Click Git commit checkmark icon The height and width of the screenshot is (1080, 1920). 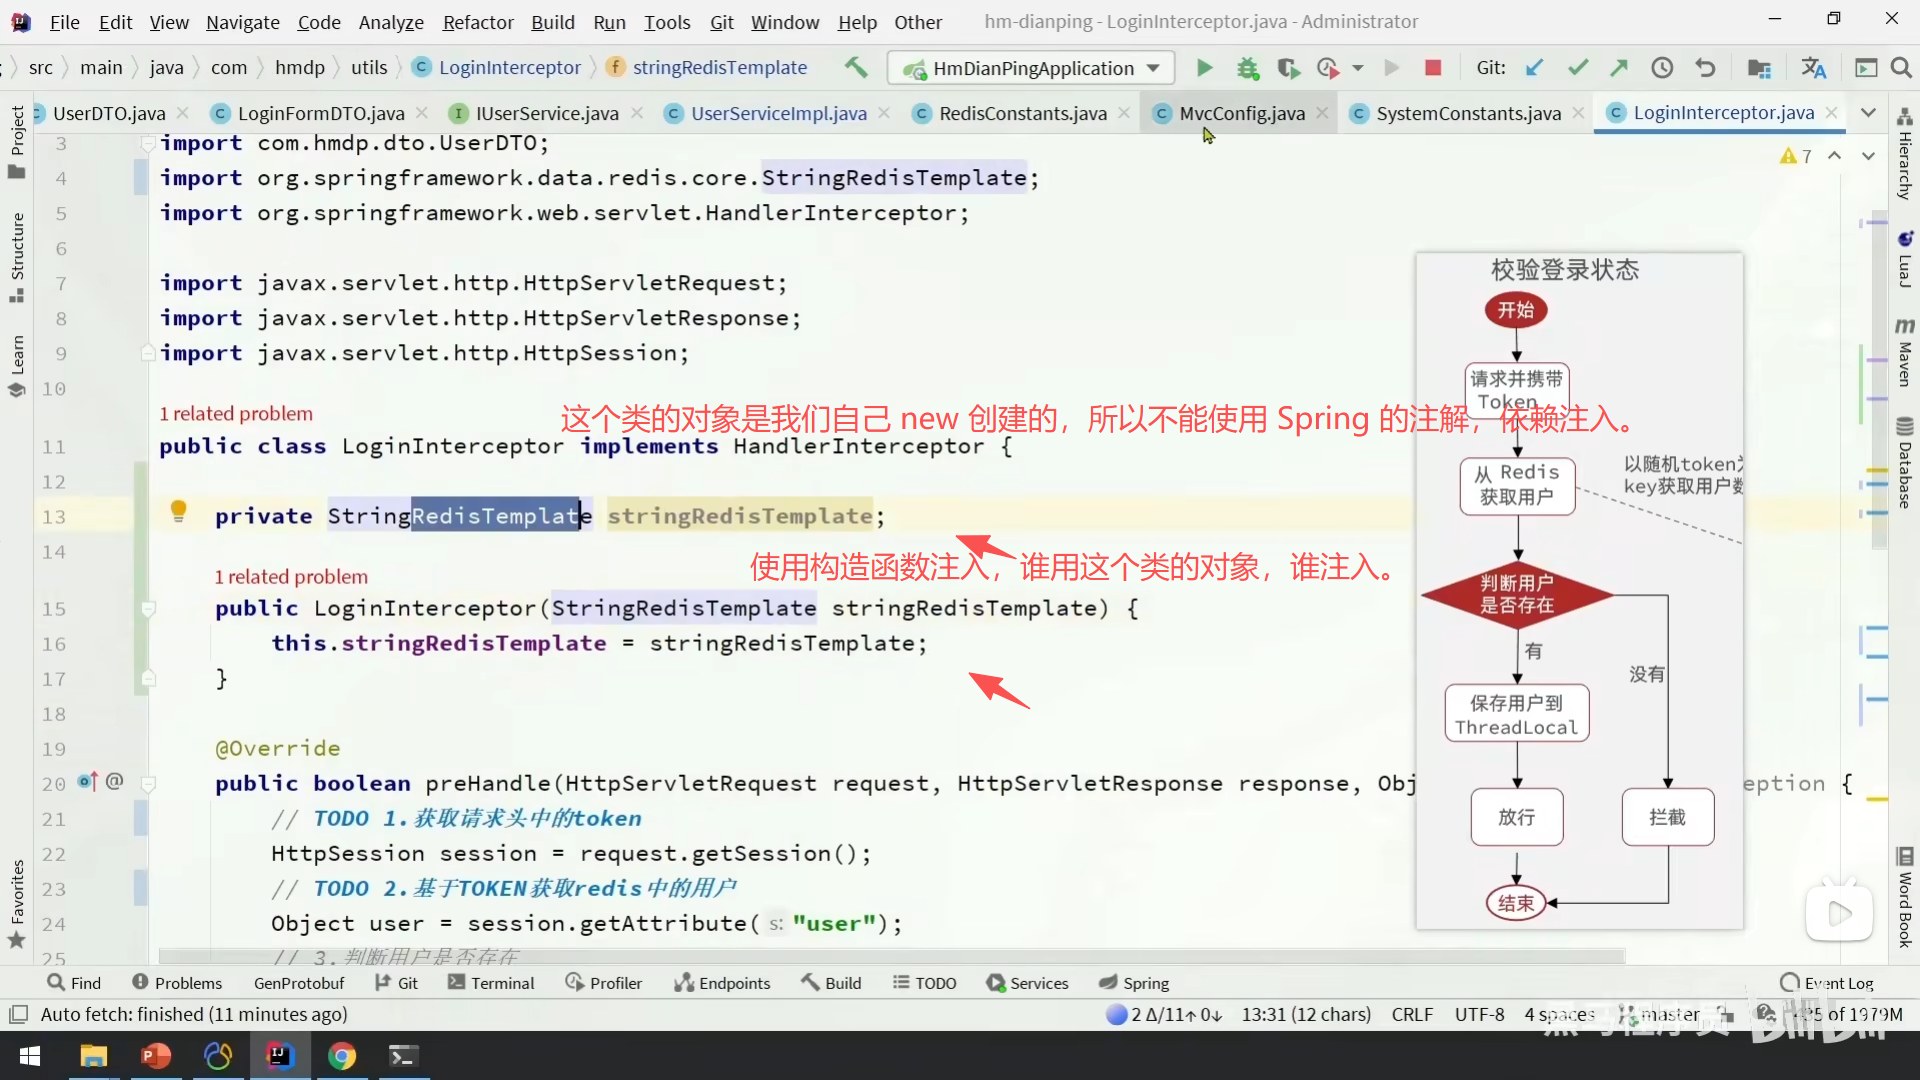tap(1577, 68)
